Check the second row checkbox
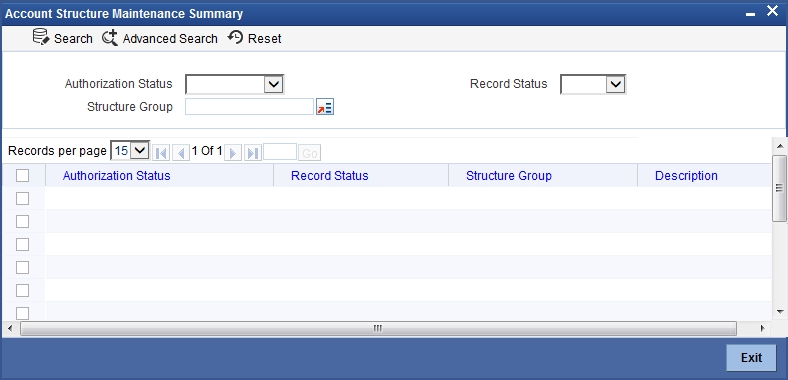This screenshot has height=380, width=788. point(23,222)
